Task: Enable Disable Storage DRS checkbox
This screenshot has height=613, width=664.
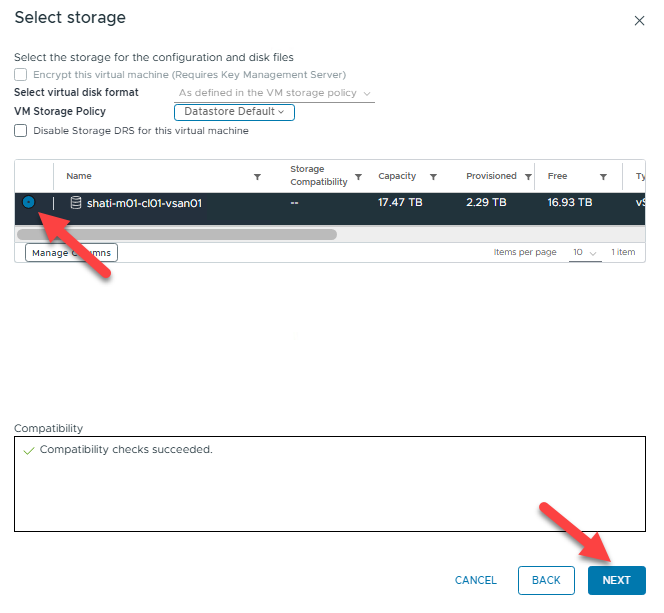Action: pyautogui.click(x=21, y=130)
